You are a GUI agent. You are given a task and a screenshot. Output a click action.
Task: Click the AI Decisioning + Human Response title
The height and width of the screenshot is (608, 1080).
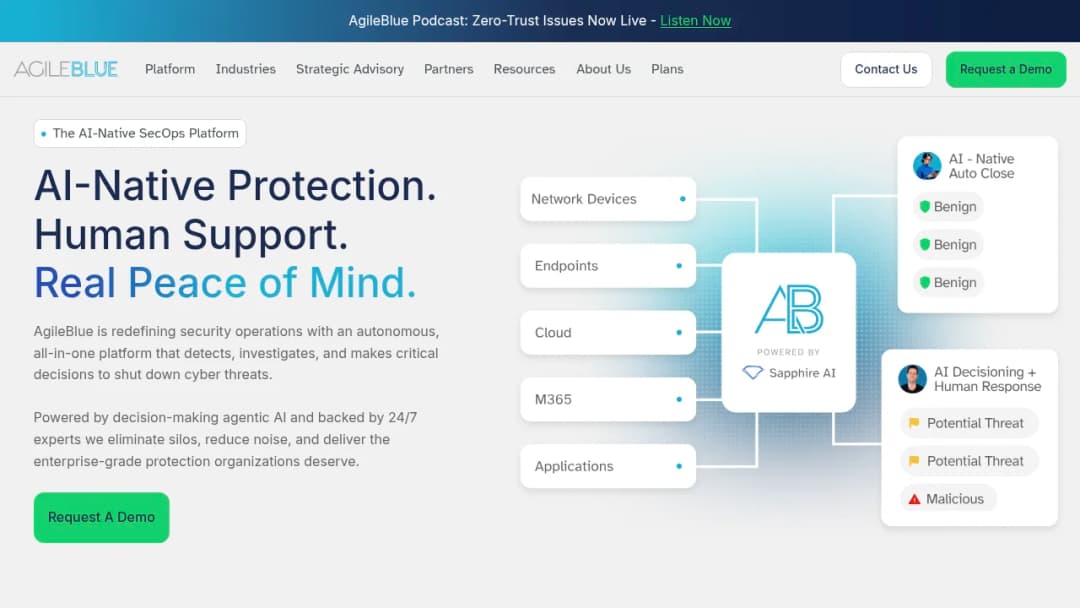[987, 379]
